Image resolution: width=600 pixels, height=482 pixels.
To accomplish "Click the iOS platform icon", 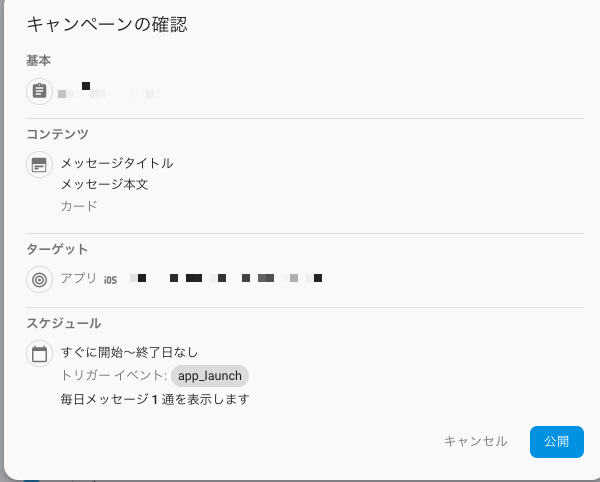I will click(110, 280).
